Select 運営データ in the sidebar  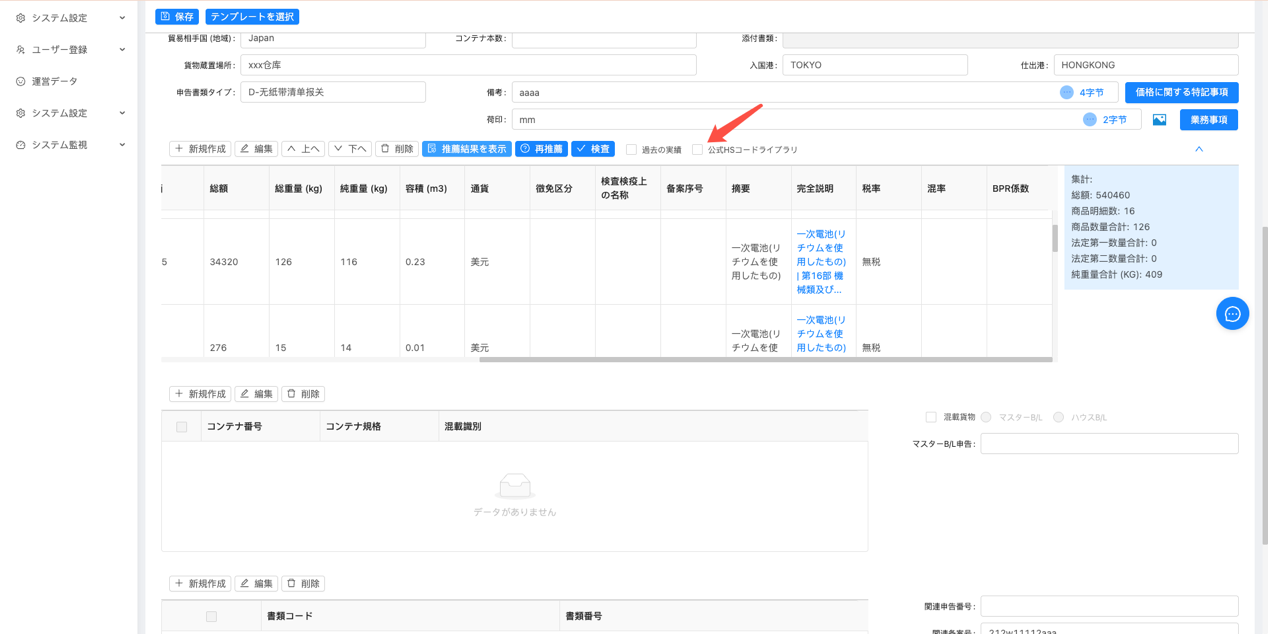tap(69, 81)
